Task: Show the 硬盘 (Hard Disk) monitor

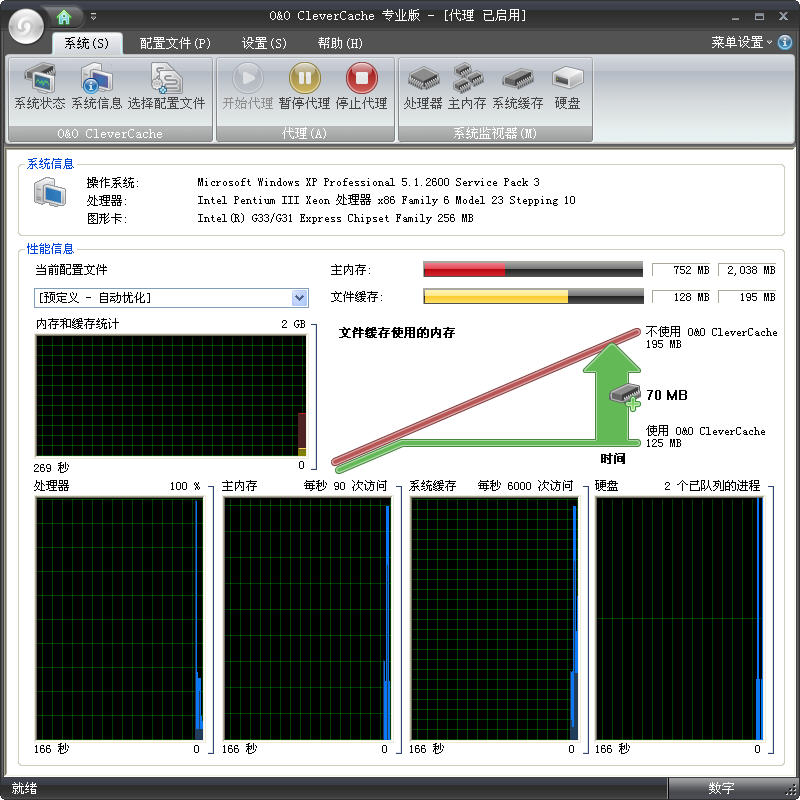Action: [x=567, y=87]
